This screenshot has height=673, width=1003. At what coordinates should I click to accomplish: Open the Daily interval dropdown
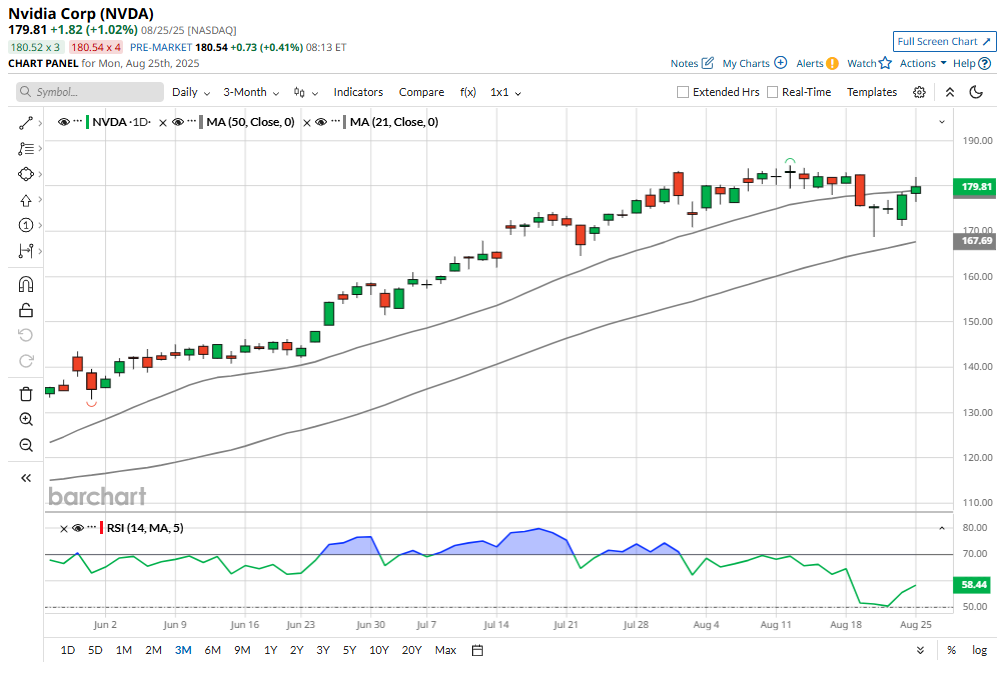tap(191, 92)
